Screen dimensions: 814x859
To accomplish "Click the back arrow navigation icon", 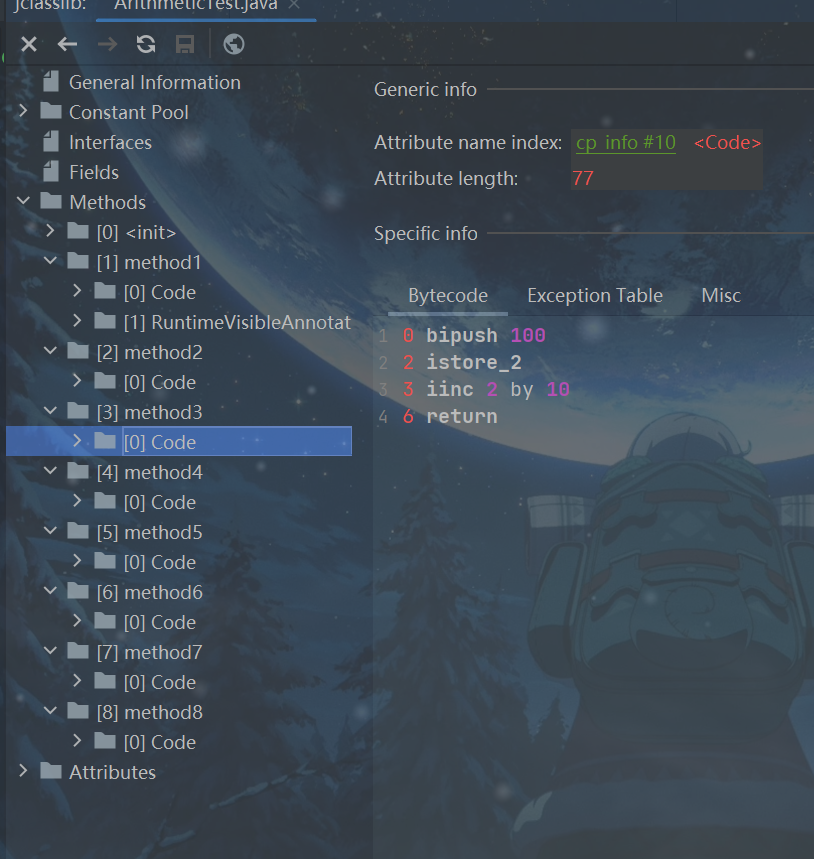I will click(67, 44).
